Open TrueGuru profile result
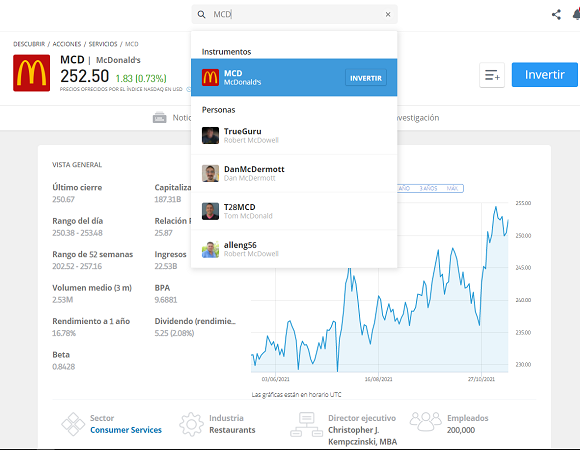 tap(294, 135)
